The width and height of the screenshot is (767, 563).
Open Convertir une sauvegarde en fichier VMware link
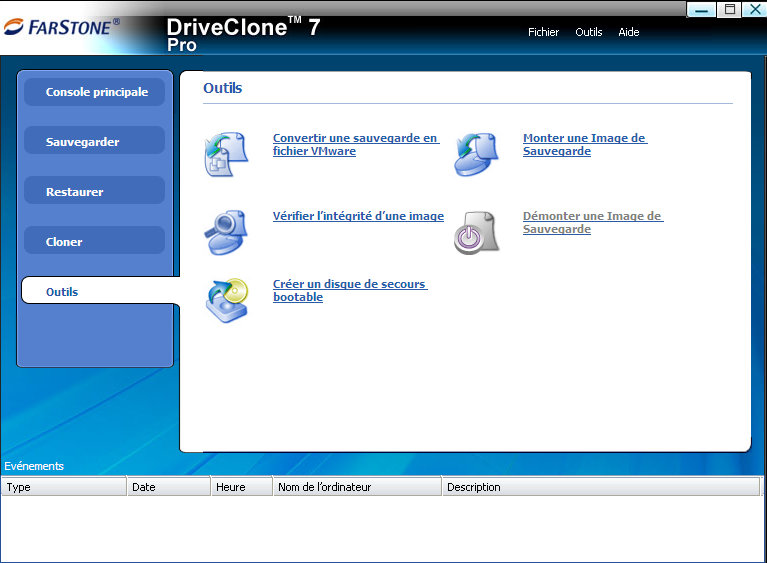[356, 145]
